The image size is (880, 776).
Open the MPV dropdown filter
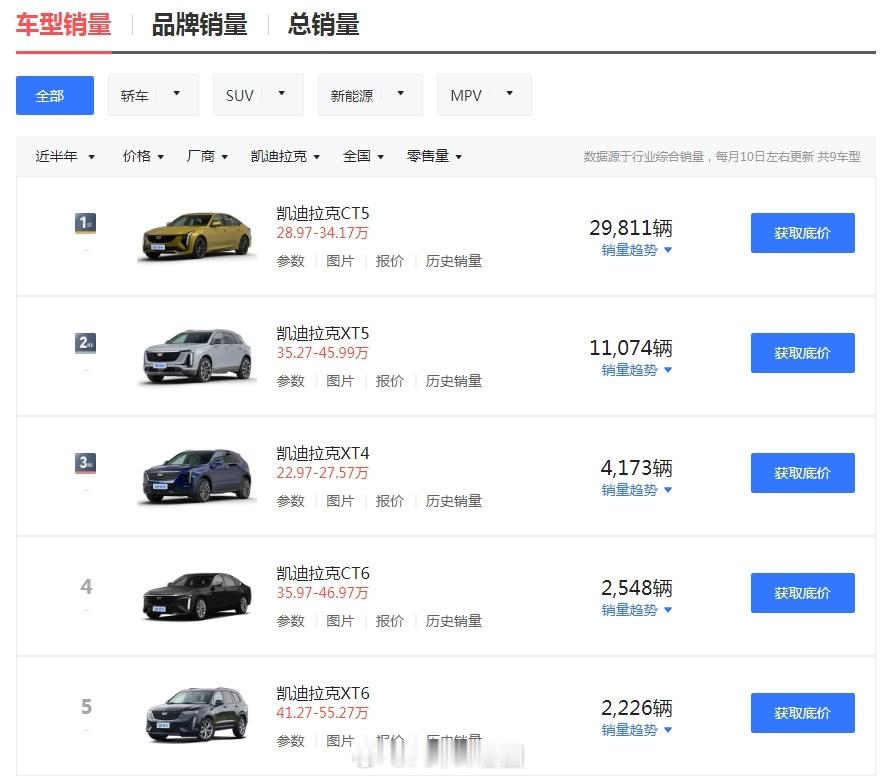[x=484, y=95]
